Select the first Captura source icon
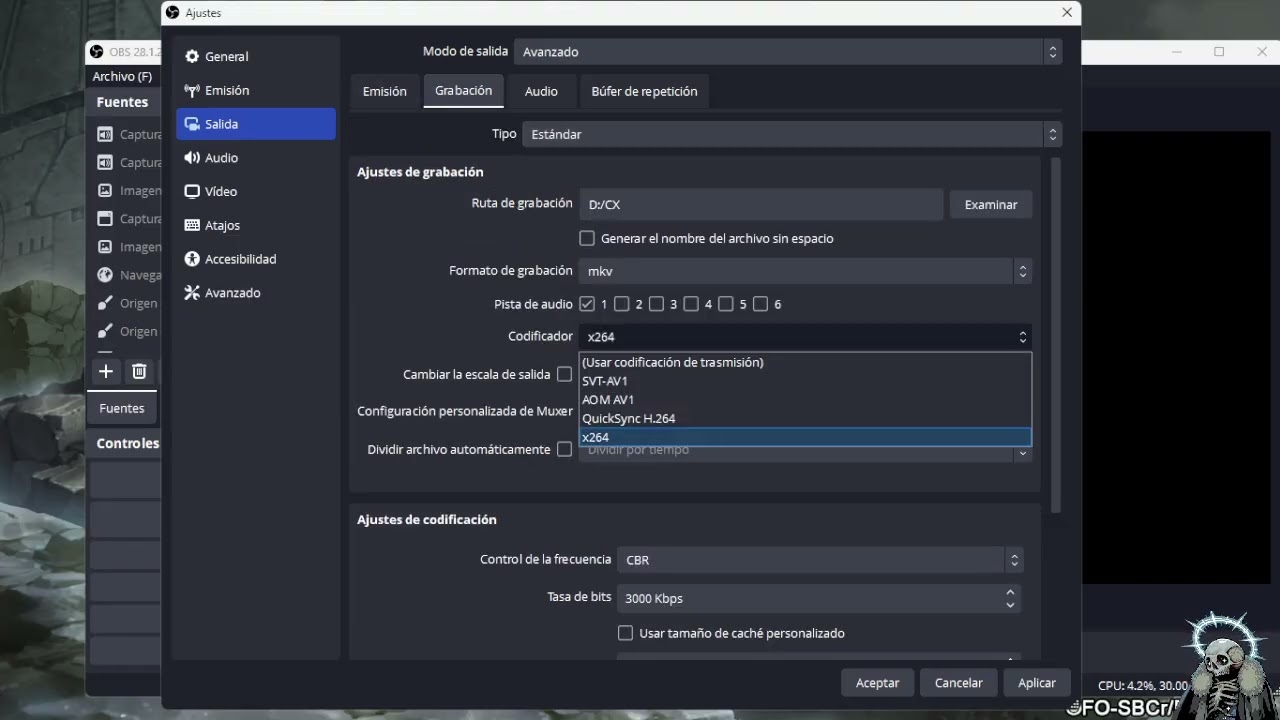The height and width of the screenshot is (720, 1280). click(x=104, y=134)
